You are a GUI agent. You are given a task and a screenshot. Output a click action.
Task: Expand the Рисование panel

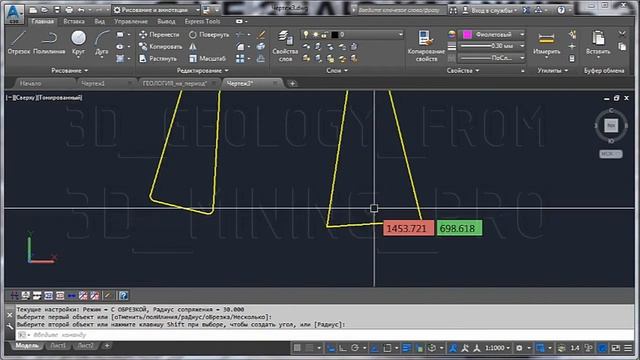coord(69,71)
